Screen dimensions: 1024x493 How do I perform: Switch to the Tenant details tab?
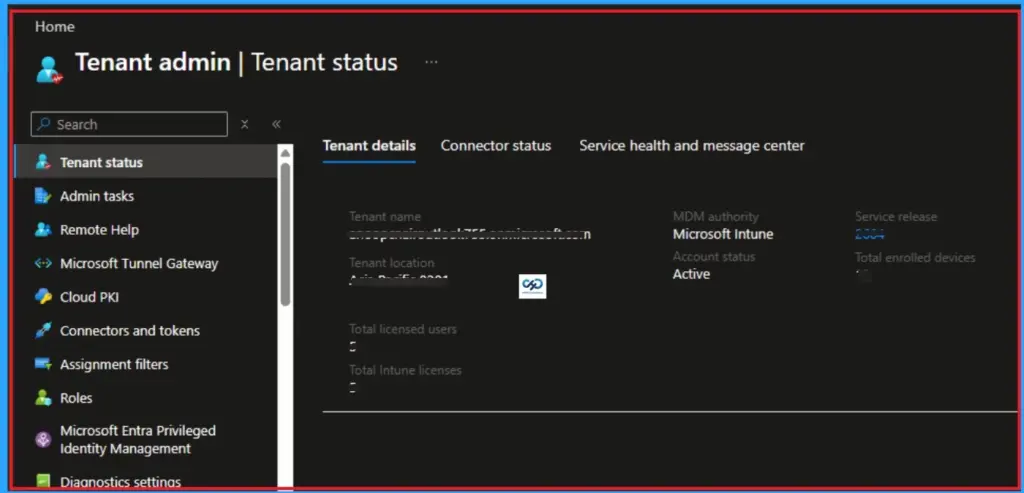pos(369,146)
